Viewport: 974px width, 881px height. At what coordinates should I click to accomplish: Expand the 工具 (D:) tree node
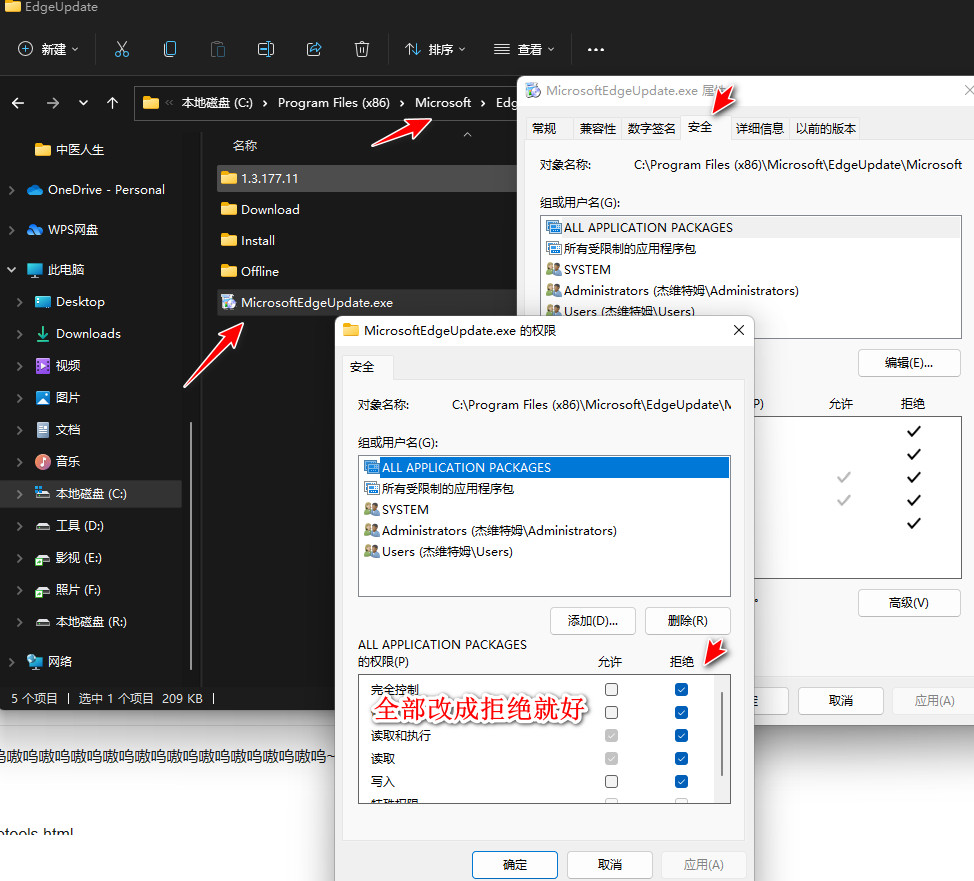coord(19,526)
